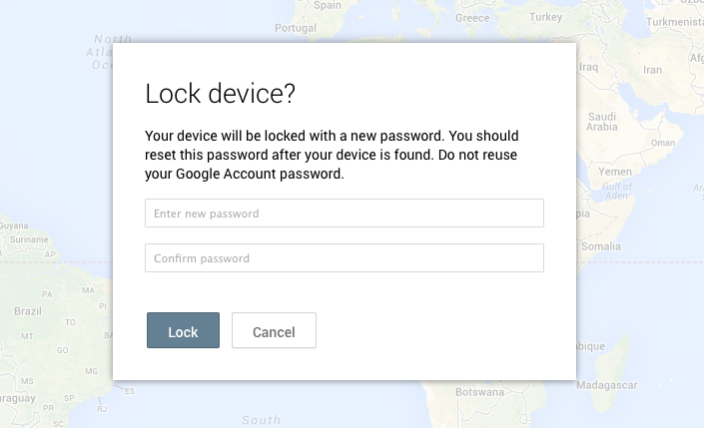Cancel the Lock device dialog

click(274, 331)
